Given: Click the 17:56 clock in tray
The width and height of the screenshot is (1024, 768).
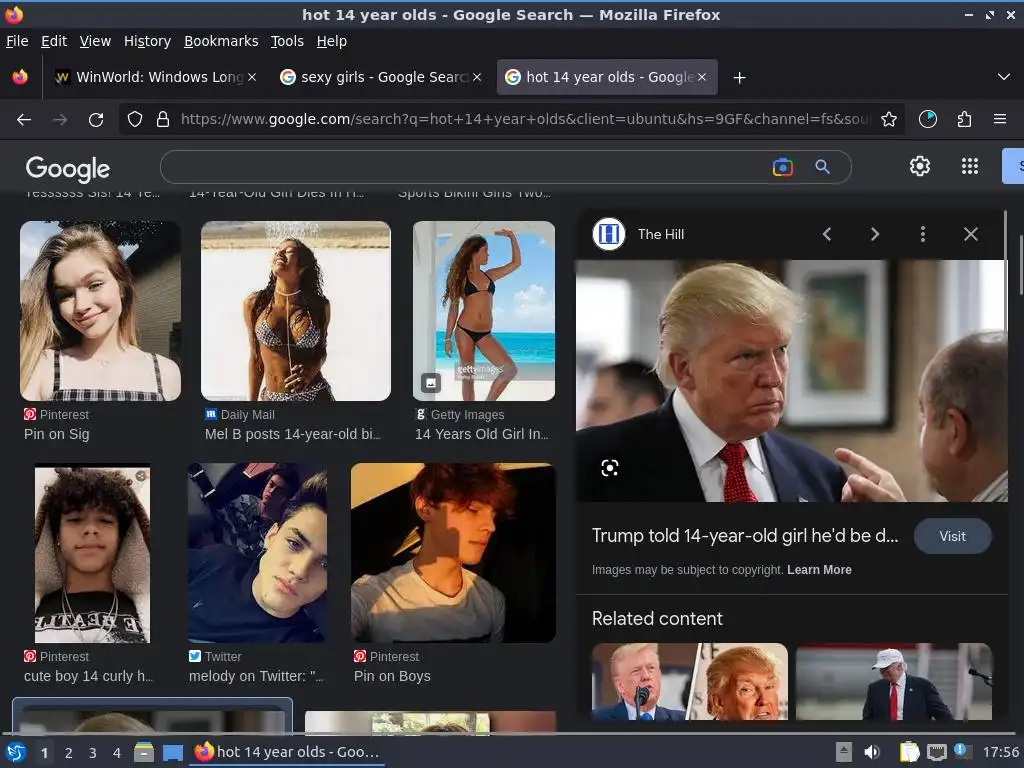Looking at the screenshot, I should tap(1000, 752).
